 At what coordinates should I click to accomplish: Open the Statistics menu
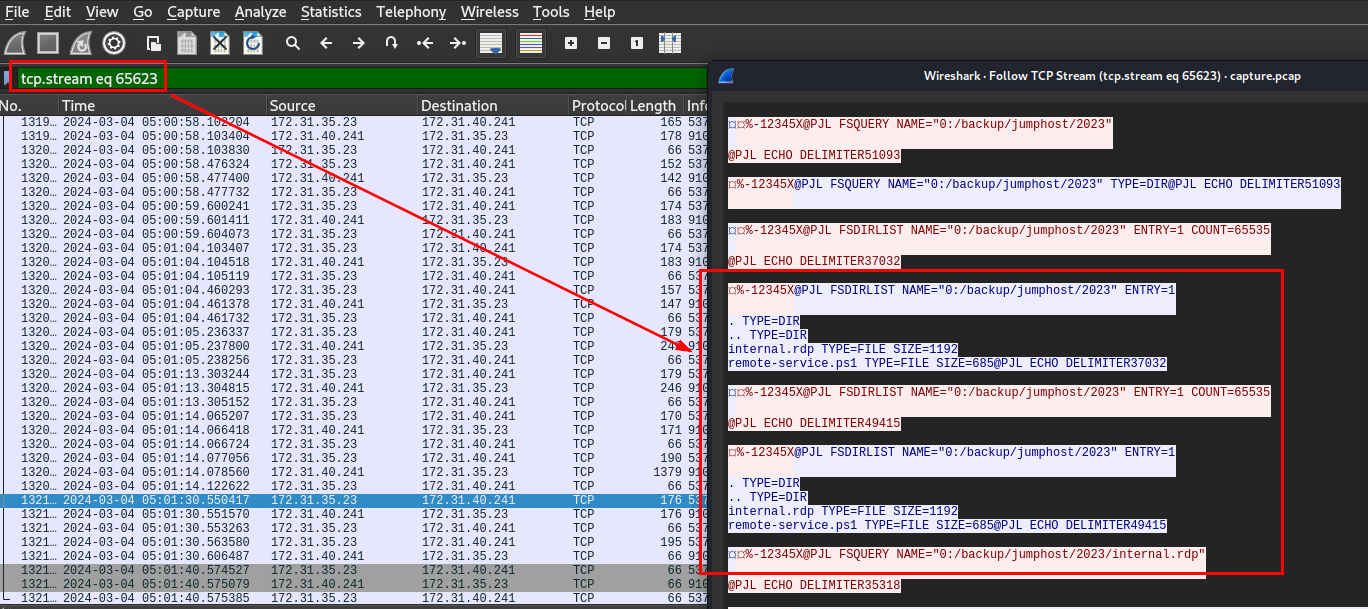[x=331, y=12]
